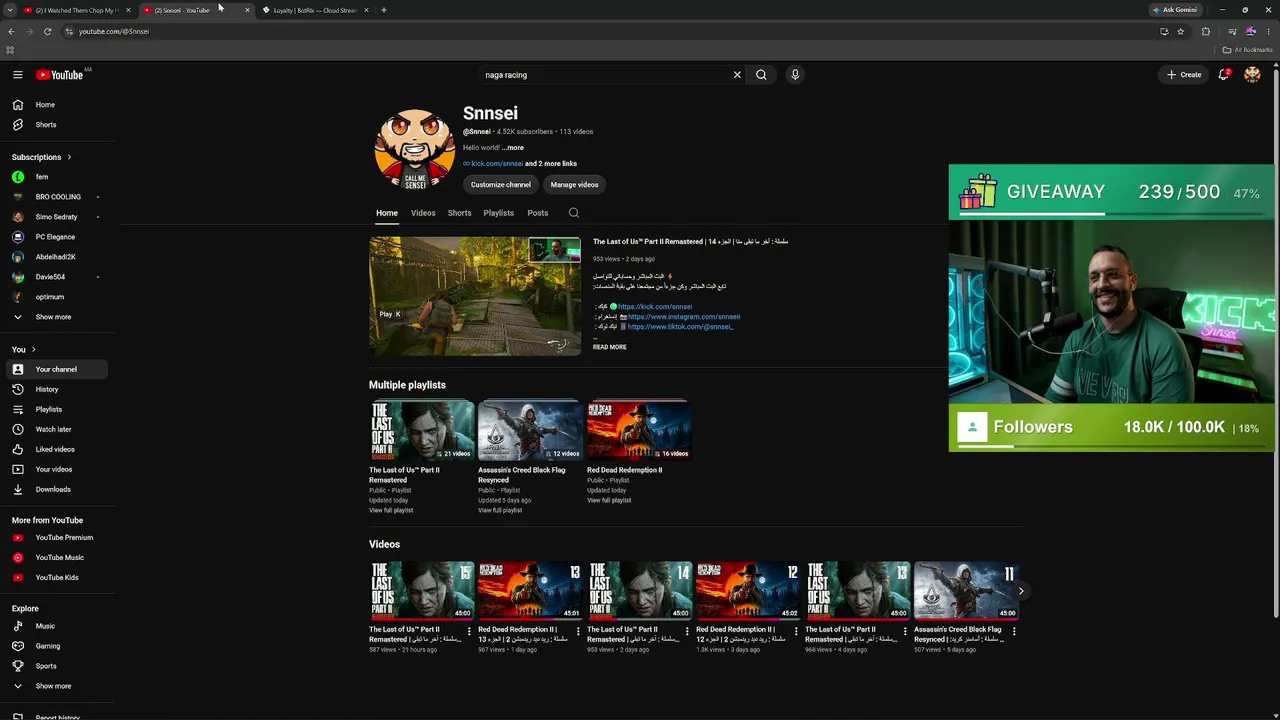Open Red Dead Redemption II playlist thumbnail
Viewport: 1280px width, 720px height.
pos(638,430)
